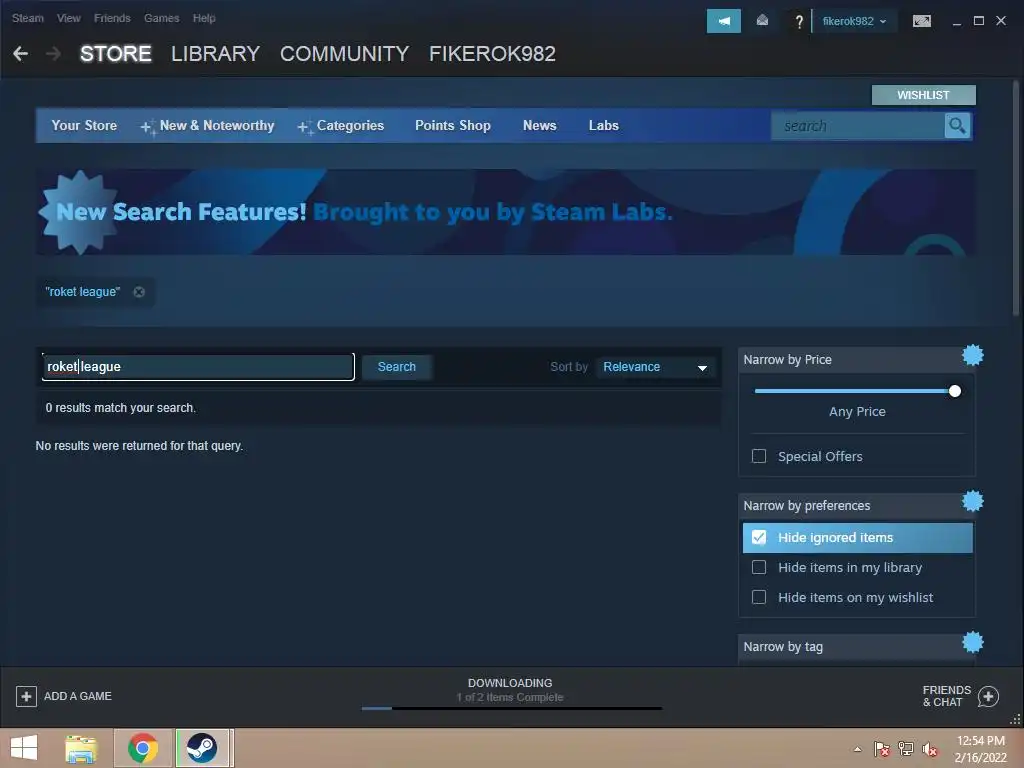Open Your Store link

84,125
